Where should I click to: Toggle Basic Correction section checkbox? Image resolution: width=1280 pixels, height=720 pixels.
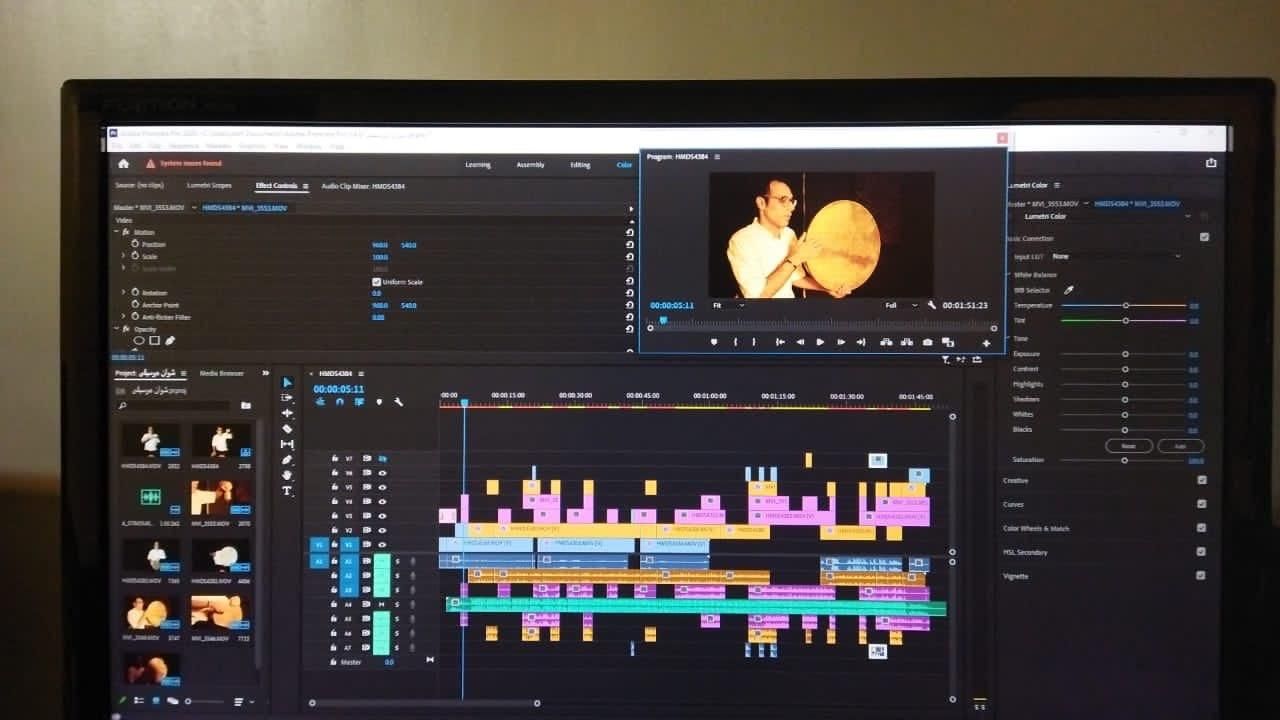tap(1204, 237)
